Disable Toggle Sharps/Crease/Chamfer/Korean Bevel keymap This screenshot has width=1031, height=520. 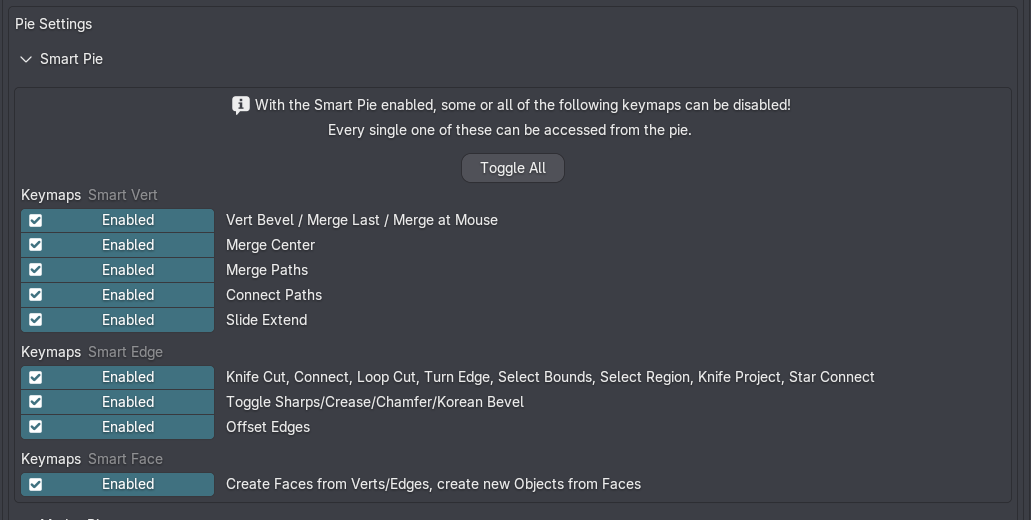coord(118,402)
